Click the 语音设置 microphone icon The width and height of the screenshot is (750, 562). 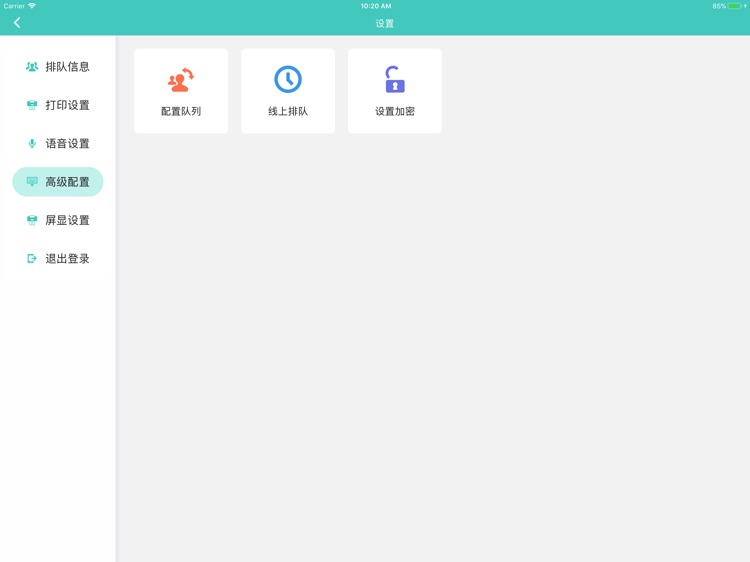click(32, 143)
